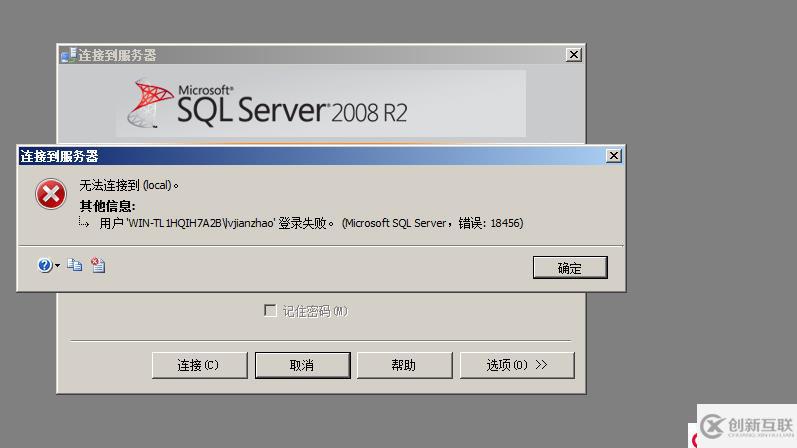Open the help icon dropdown arrow
Viewport: 797px width, 448px height.
pyautogui.click(x=57, y=265)
